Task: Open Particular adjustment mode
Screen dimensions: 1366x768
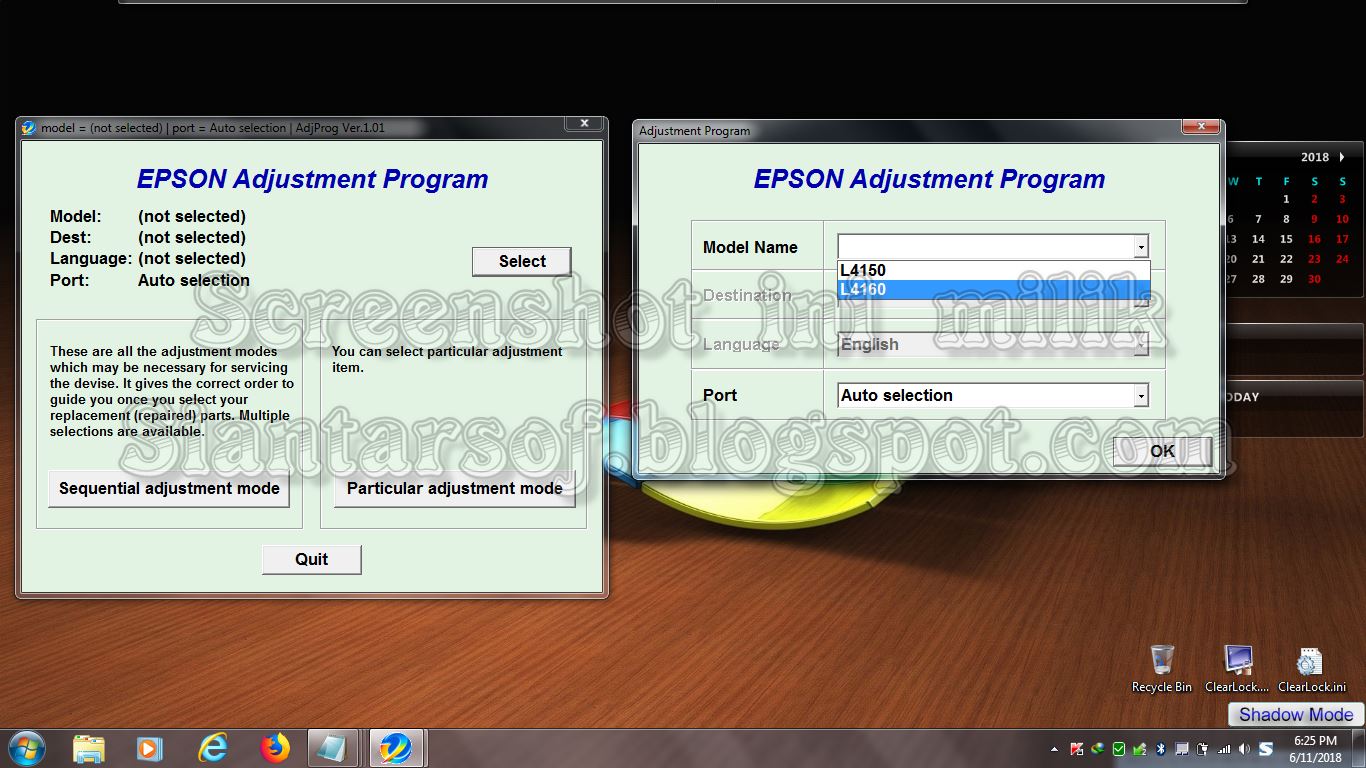Action: (455, 489)
